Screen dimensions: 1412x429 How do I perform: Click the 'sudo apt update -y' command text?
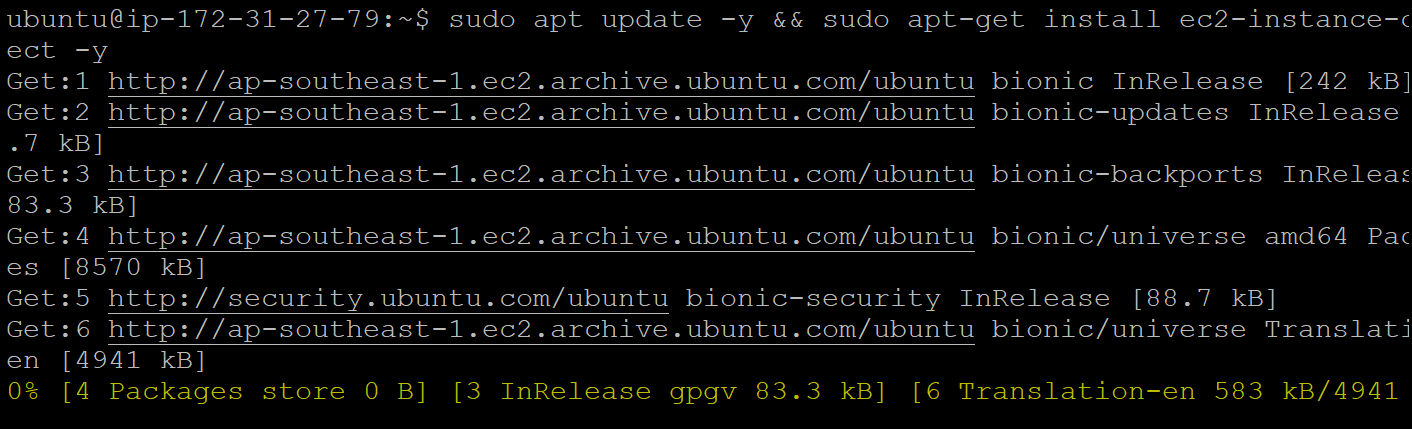[x=602, y=20]
